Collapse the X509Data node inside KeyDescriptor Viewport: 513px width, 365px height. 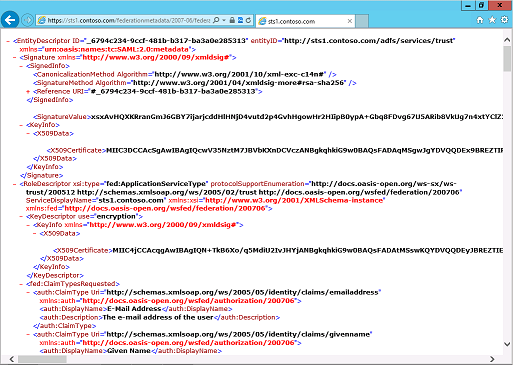pyautogui.click(x=35, y=233)
